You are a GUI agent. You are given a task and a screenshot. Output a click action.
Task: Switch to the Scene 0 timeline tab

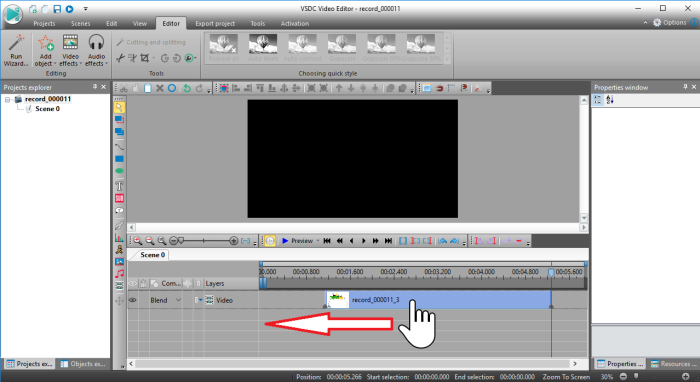(x=152, y=255)
